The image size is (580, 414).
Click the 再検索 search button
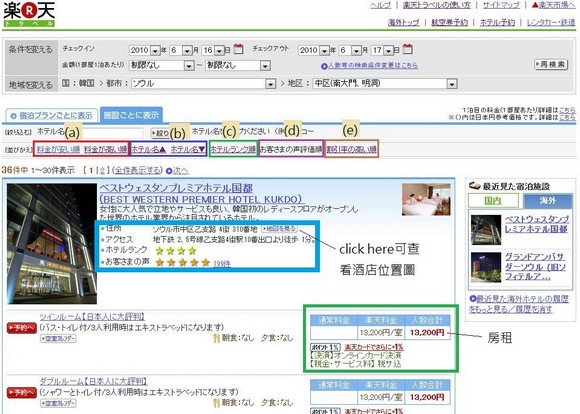click(x=551, y=64)
